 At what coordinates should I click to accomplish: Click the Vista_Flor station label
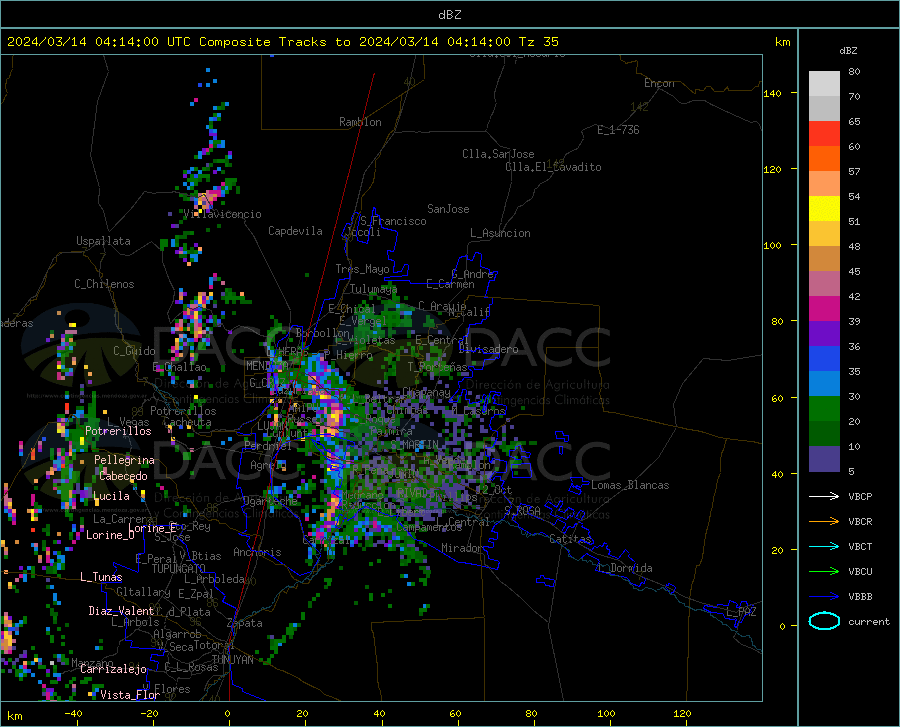(130, 695)
